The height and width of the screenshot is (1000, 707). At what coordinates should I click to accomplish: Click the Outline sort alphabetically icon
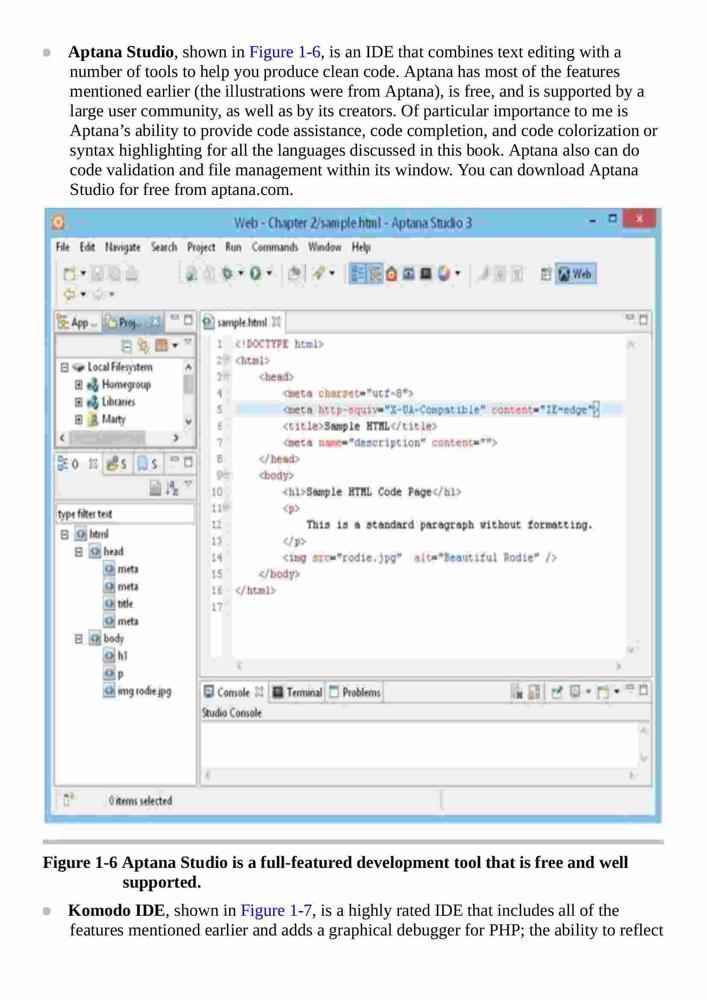coord(172,488)
